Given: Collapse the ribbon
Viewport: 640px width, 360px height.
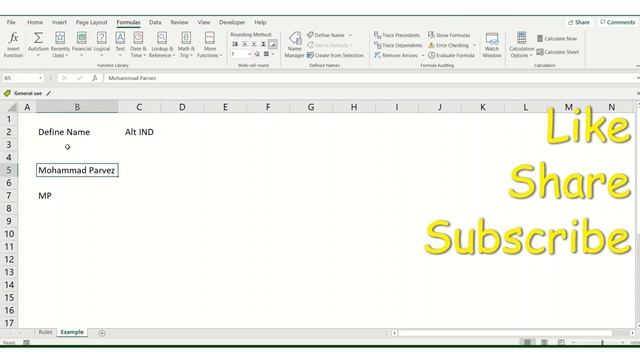Looking at the screenshot, I should click(x=638, y=66).
